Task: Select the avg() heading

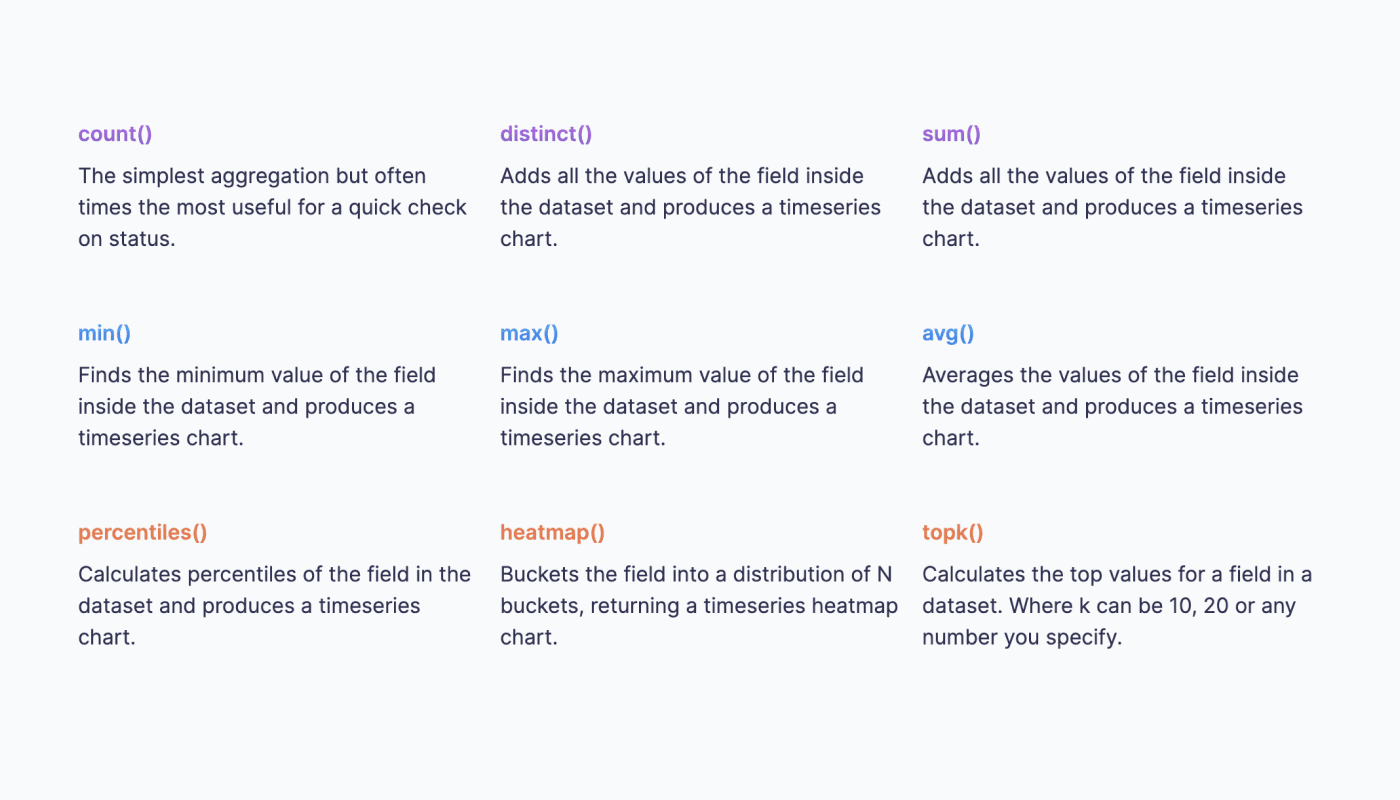Action: pyautogui.click(x=947, y=333)
